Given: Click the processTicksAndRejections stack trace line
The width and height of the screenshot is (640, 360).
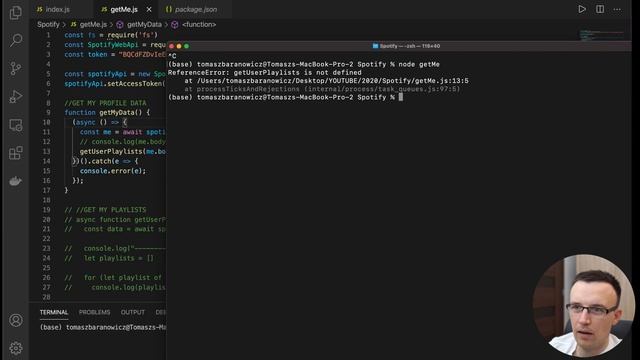Looking at the screenshot, I should (x=322, y=89).
